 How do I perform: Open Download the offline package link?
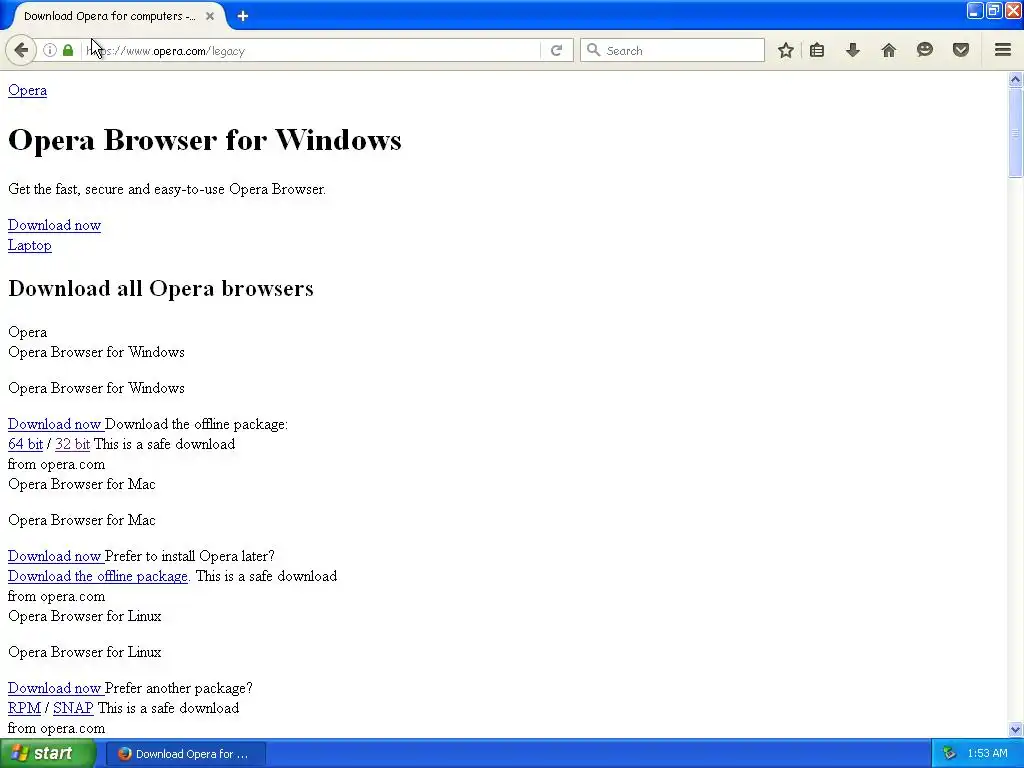[x=98, y=576]
